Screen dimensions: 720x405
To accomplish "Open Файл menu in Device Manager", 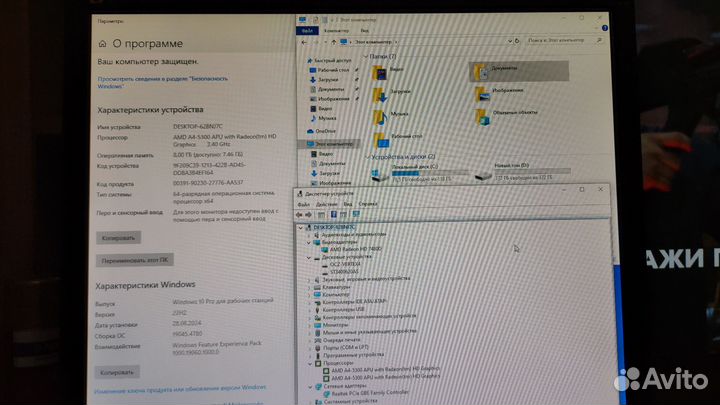I will [304, 205].
